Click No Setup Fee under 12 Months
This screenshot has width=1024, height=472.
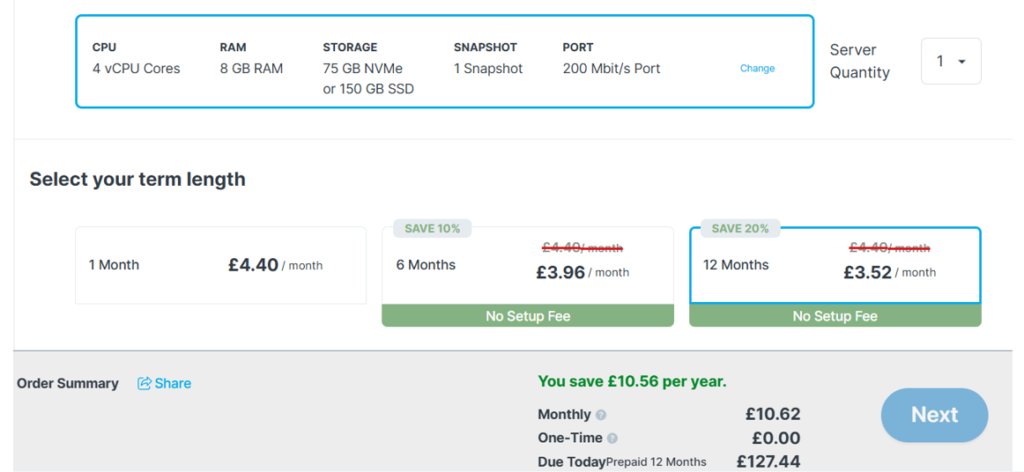834,316
